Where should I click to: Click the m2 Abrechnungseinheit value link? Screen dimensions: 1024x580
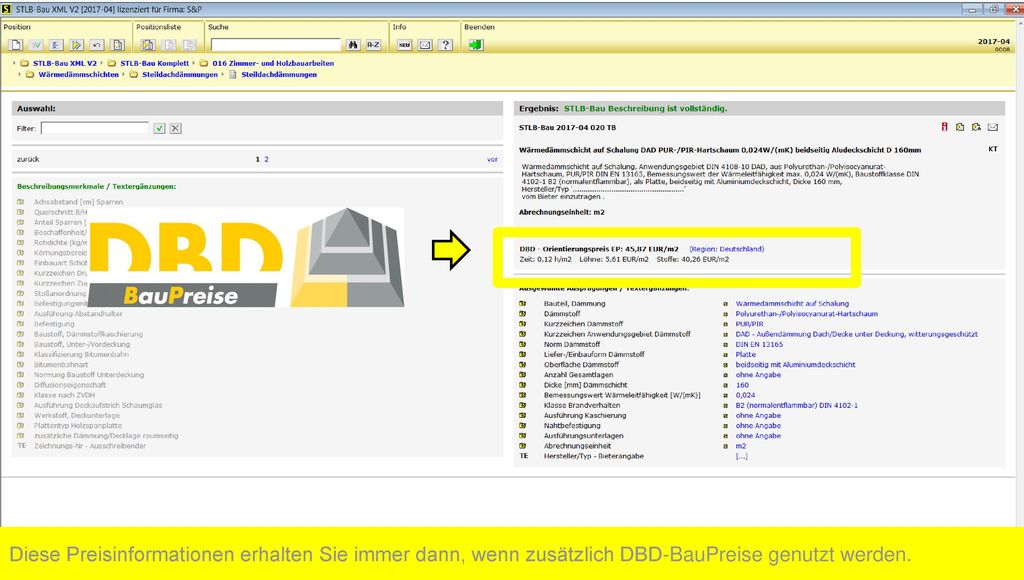(x=741, y=446)
